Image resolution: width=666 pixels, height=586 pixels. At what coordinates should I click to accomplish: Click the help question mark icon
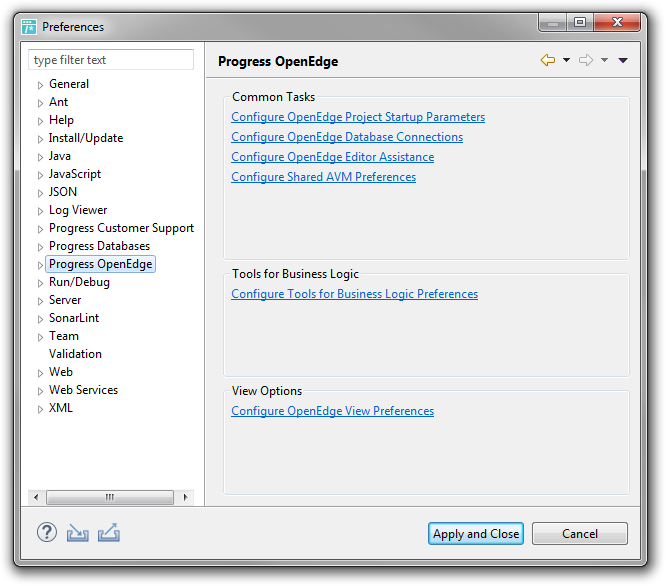(x=47, y=532)
